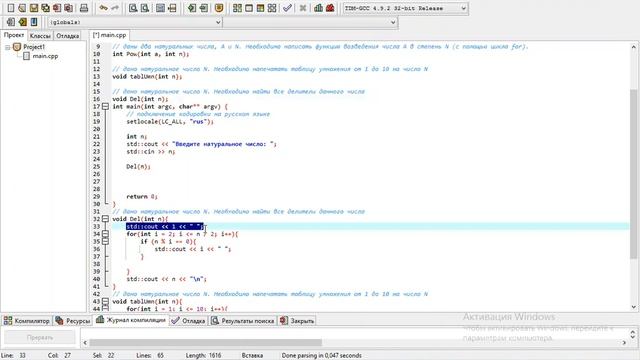Start debugging with the checkmark icon
Screen dimensions: 640x360
(x=287, y=8)
